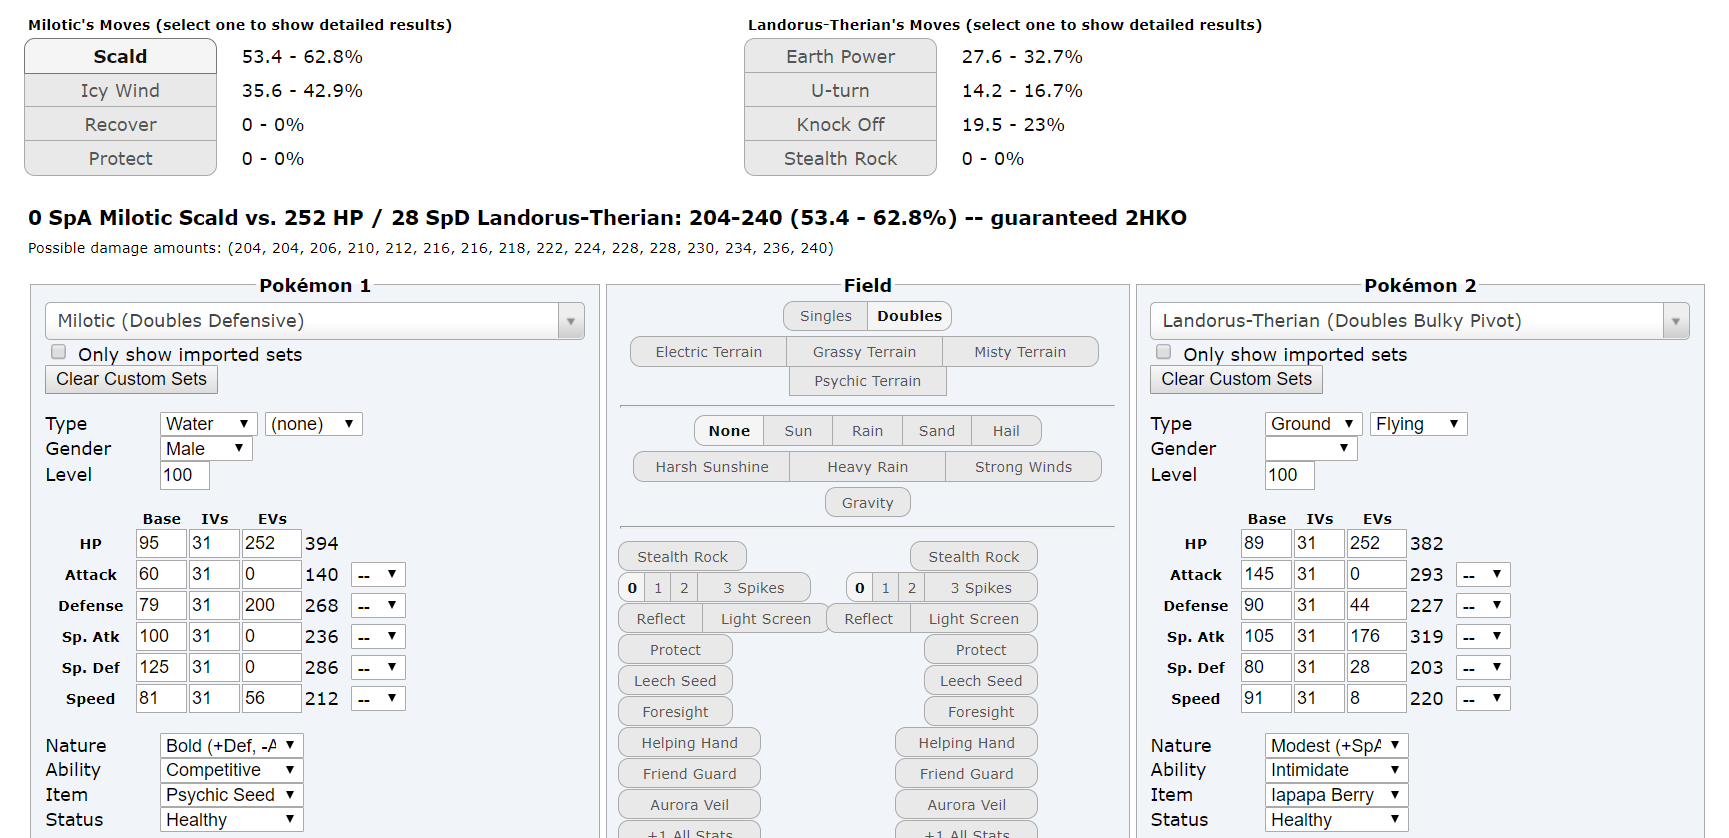Click the 'guaranteed 2HKO' damage result line
The height and width of the screenshot is (838, 1729).
coord(607,218)
